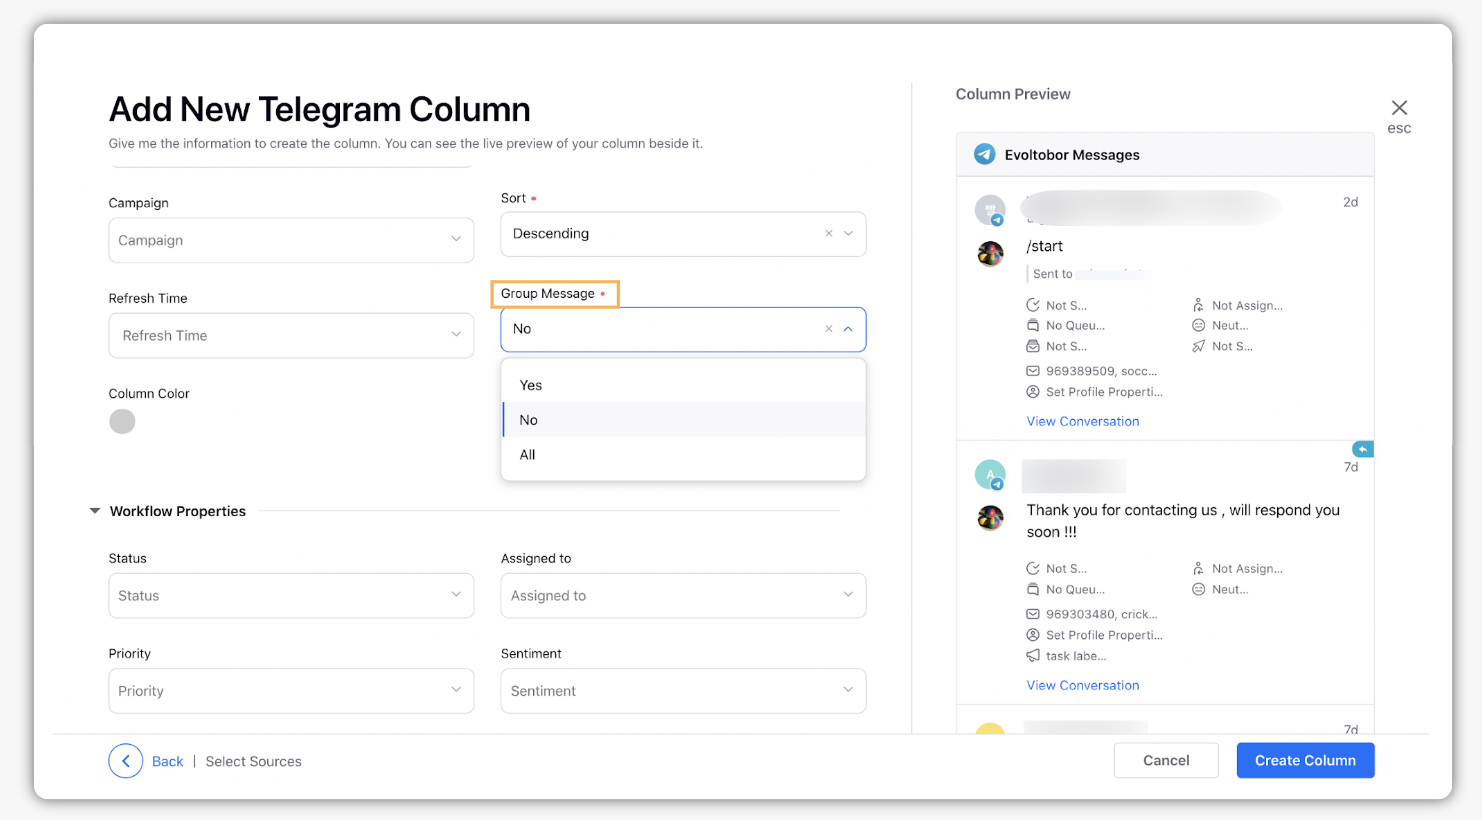The height and width of the screenshot is (820, 1482).
Task: Click the paper plane Not S... icon
Action: (1198, 346)
